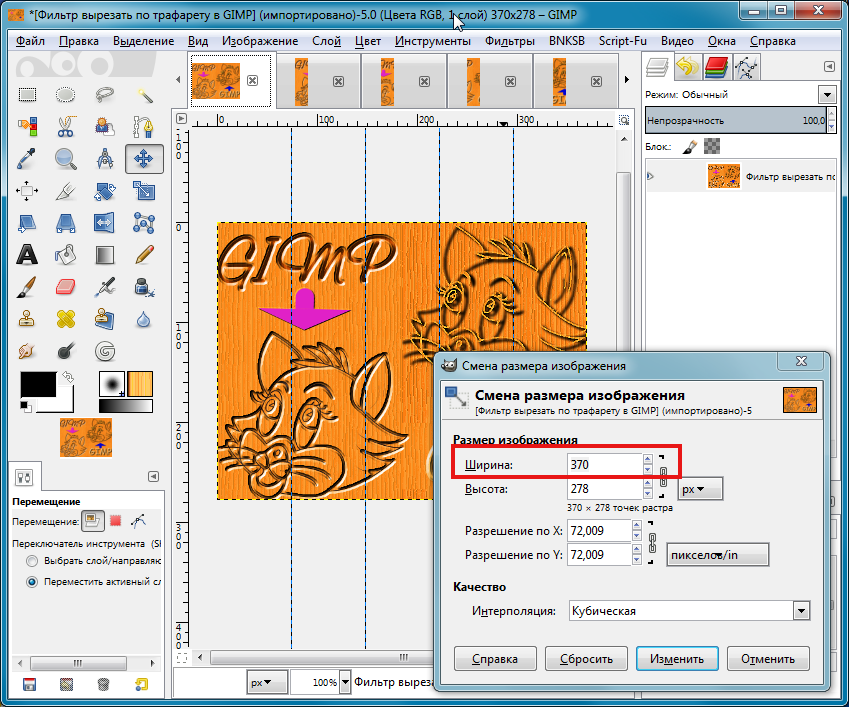Select the Paintbrush tool
The height and width of the screenshot is (707, 849).
click(x=27, y=287)
